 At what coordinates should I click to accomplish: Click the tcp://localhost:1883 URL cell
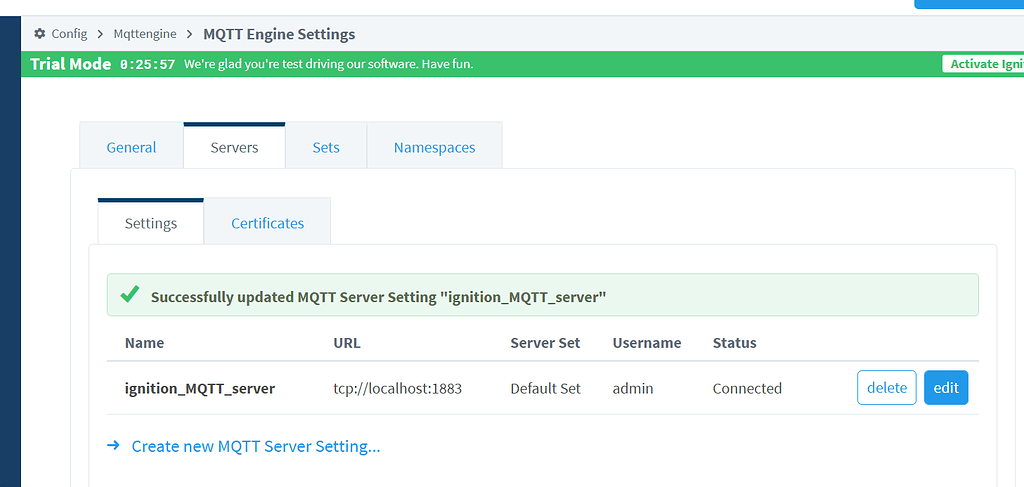coord(397,388)
